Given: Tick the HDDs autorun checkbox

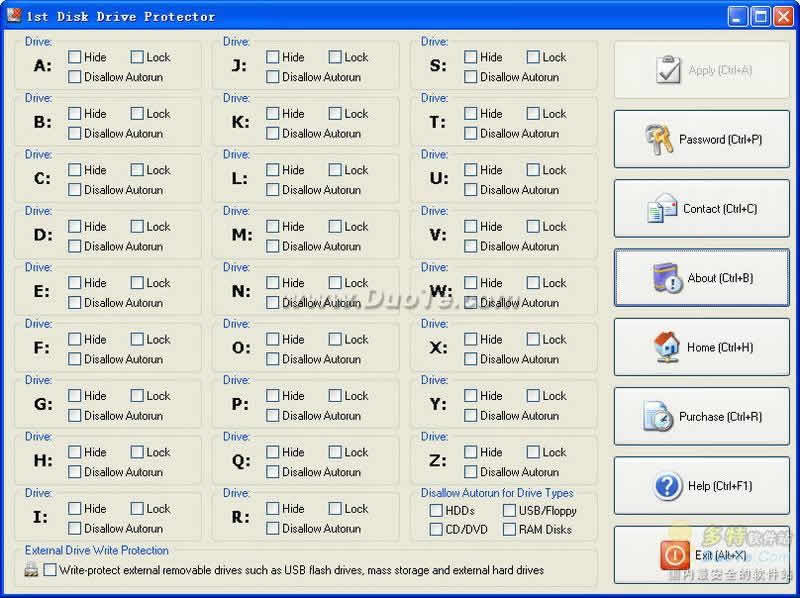Looking at the screenshot, I should click(x=436, y=510).
